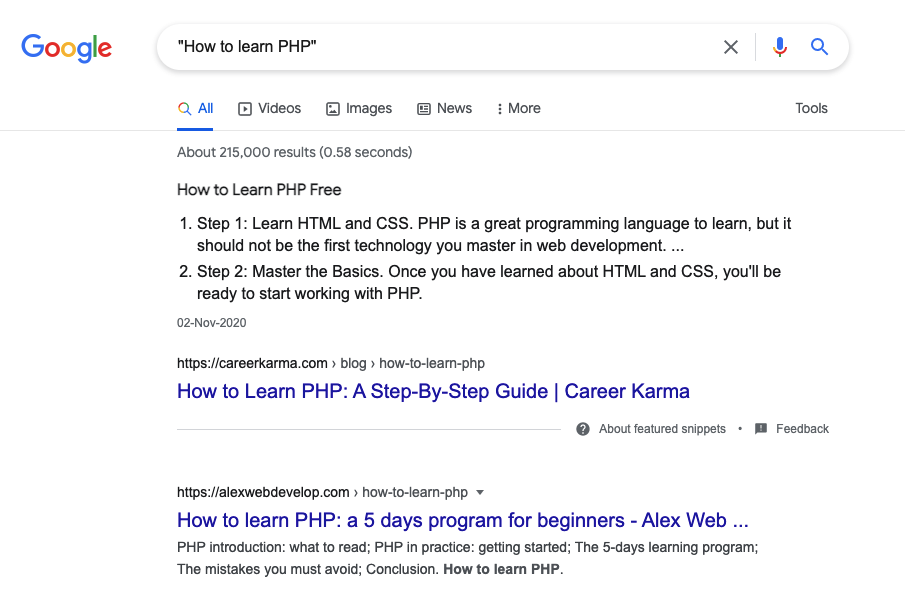Expand the dropdown arrow next to alexwebdevelop URL
Screen dimensions: 905x606
(x=480, y=492)
